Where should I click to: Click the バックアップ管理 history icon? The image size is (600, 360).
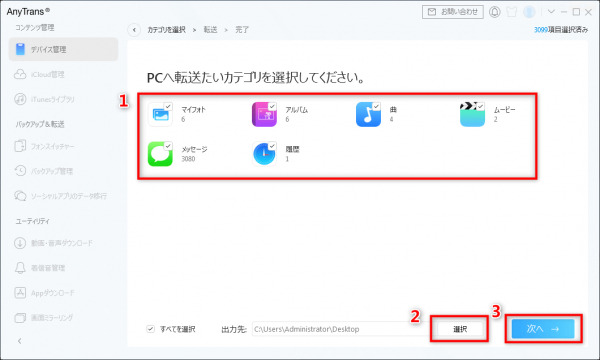click(x=20, y=171)
